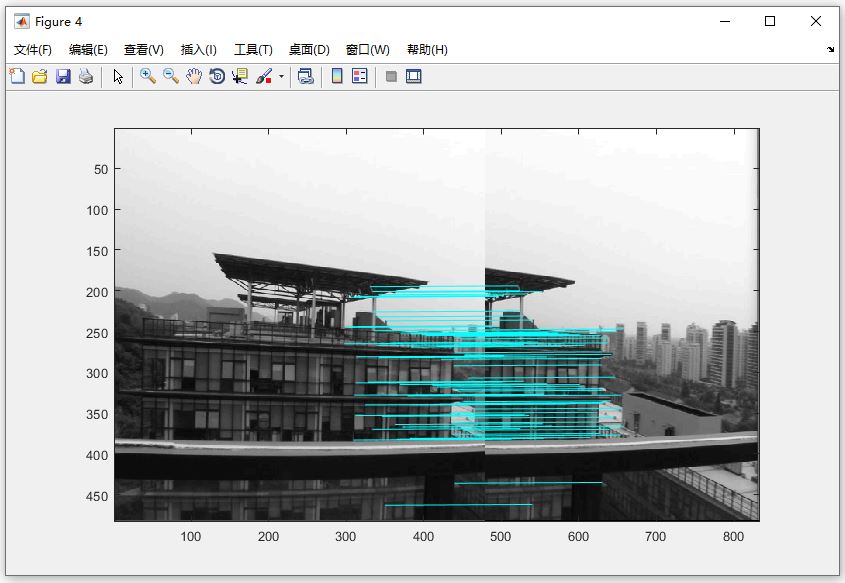Minimize the Figure 4 window
The height and width of the screenshot is (583, 845).
(x=725, y=22)
